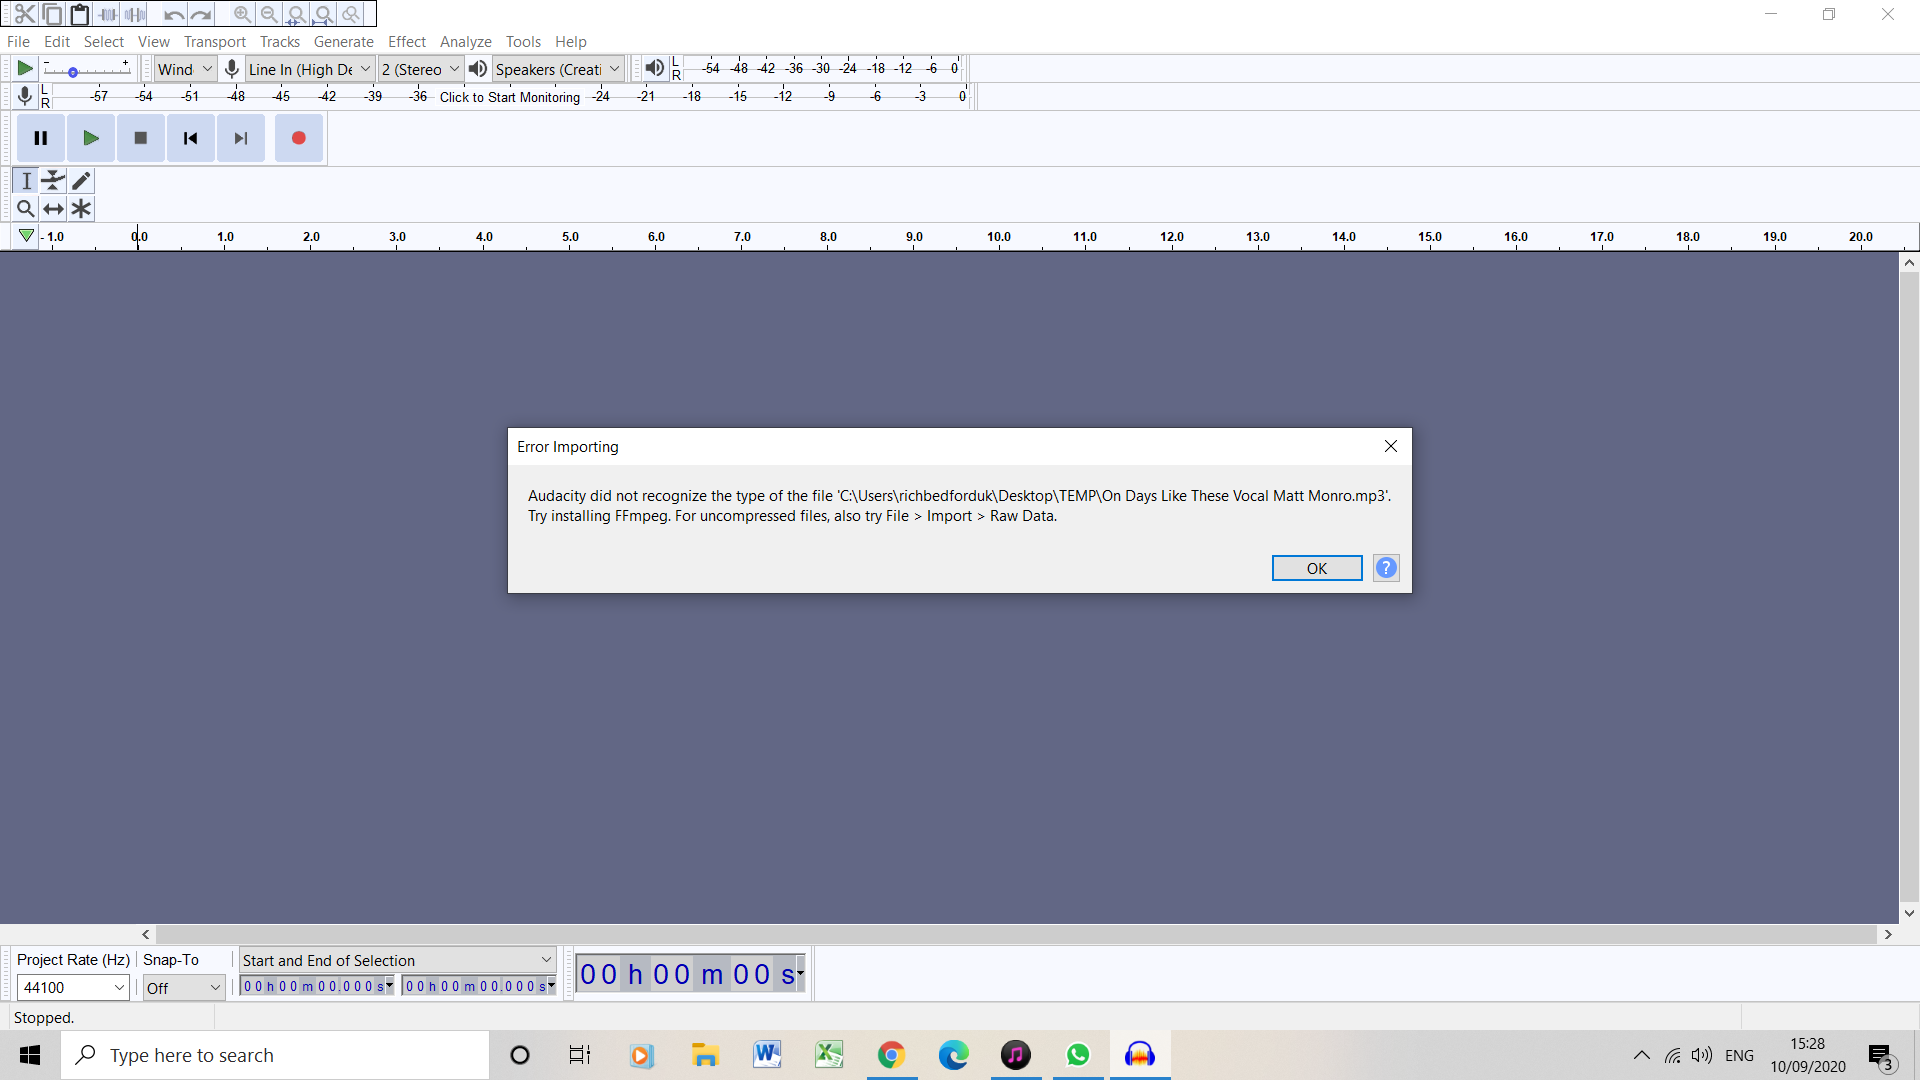
Task: Activate the Multi-Tool mode
Action: click(x=81, y=208)
